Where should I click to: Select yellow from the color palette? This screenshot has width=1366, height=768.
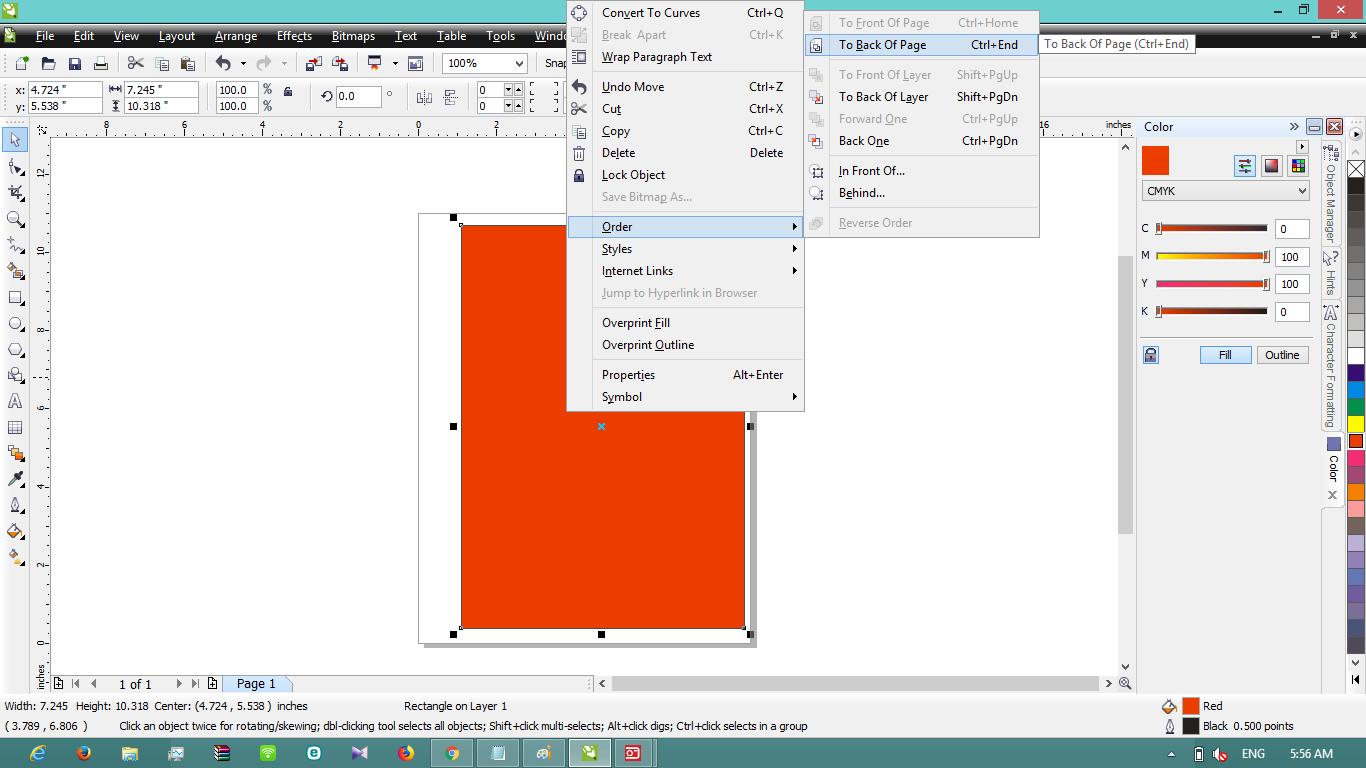coord(1356,422)
